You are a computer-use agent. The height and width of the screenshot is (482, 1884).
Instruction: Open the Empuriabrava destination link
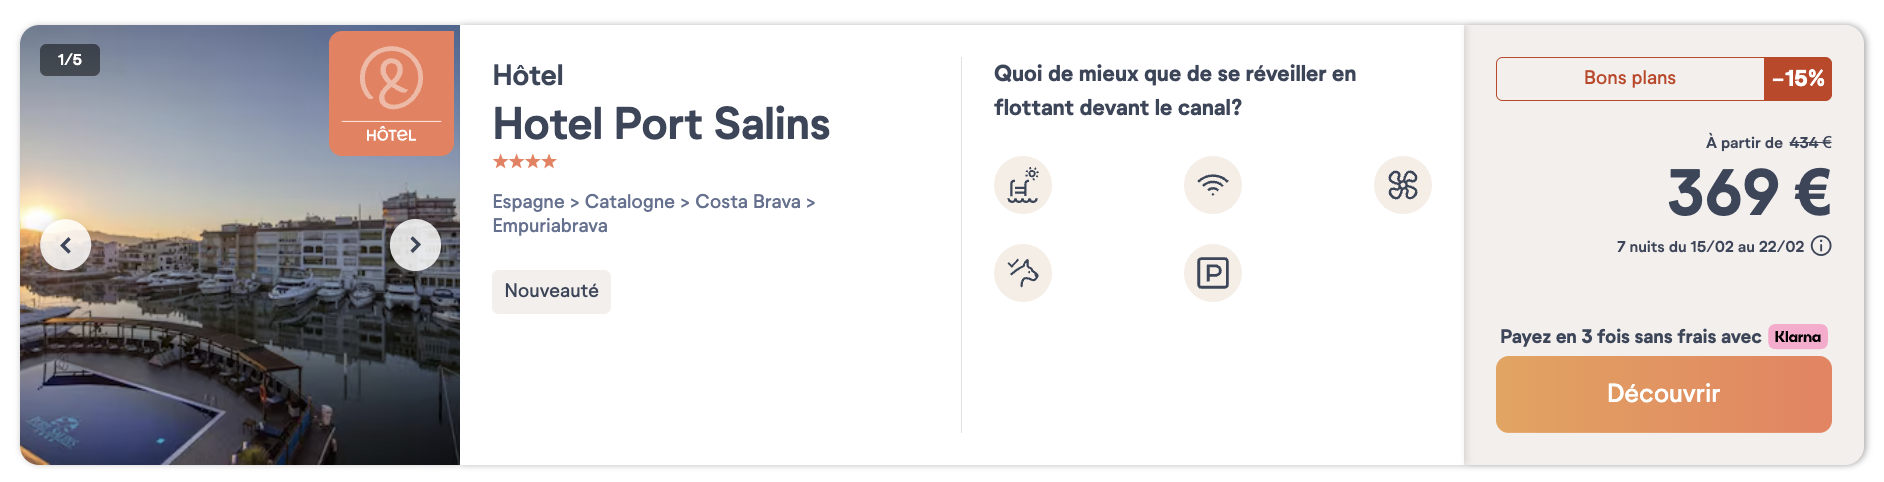[550, 226]
